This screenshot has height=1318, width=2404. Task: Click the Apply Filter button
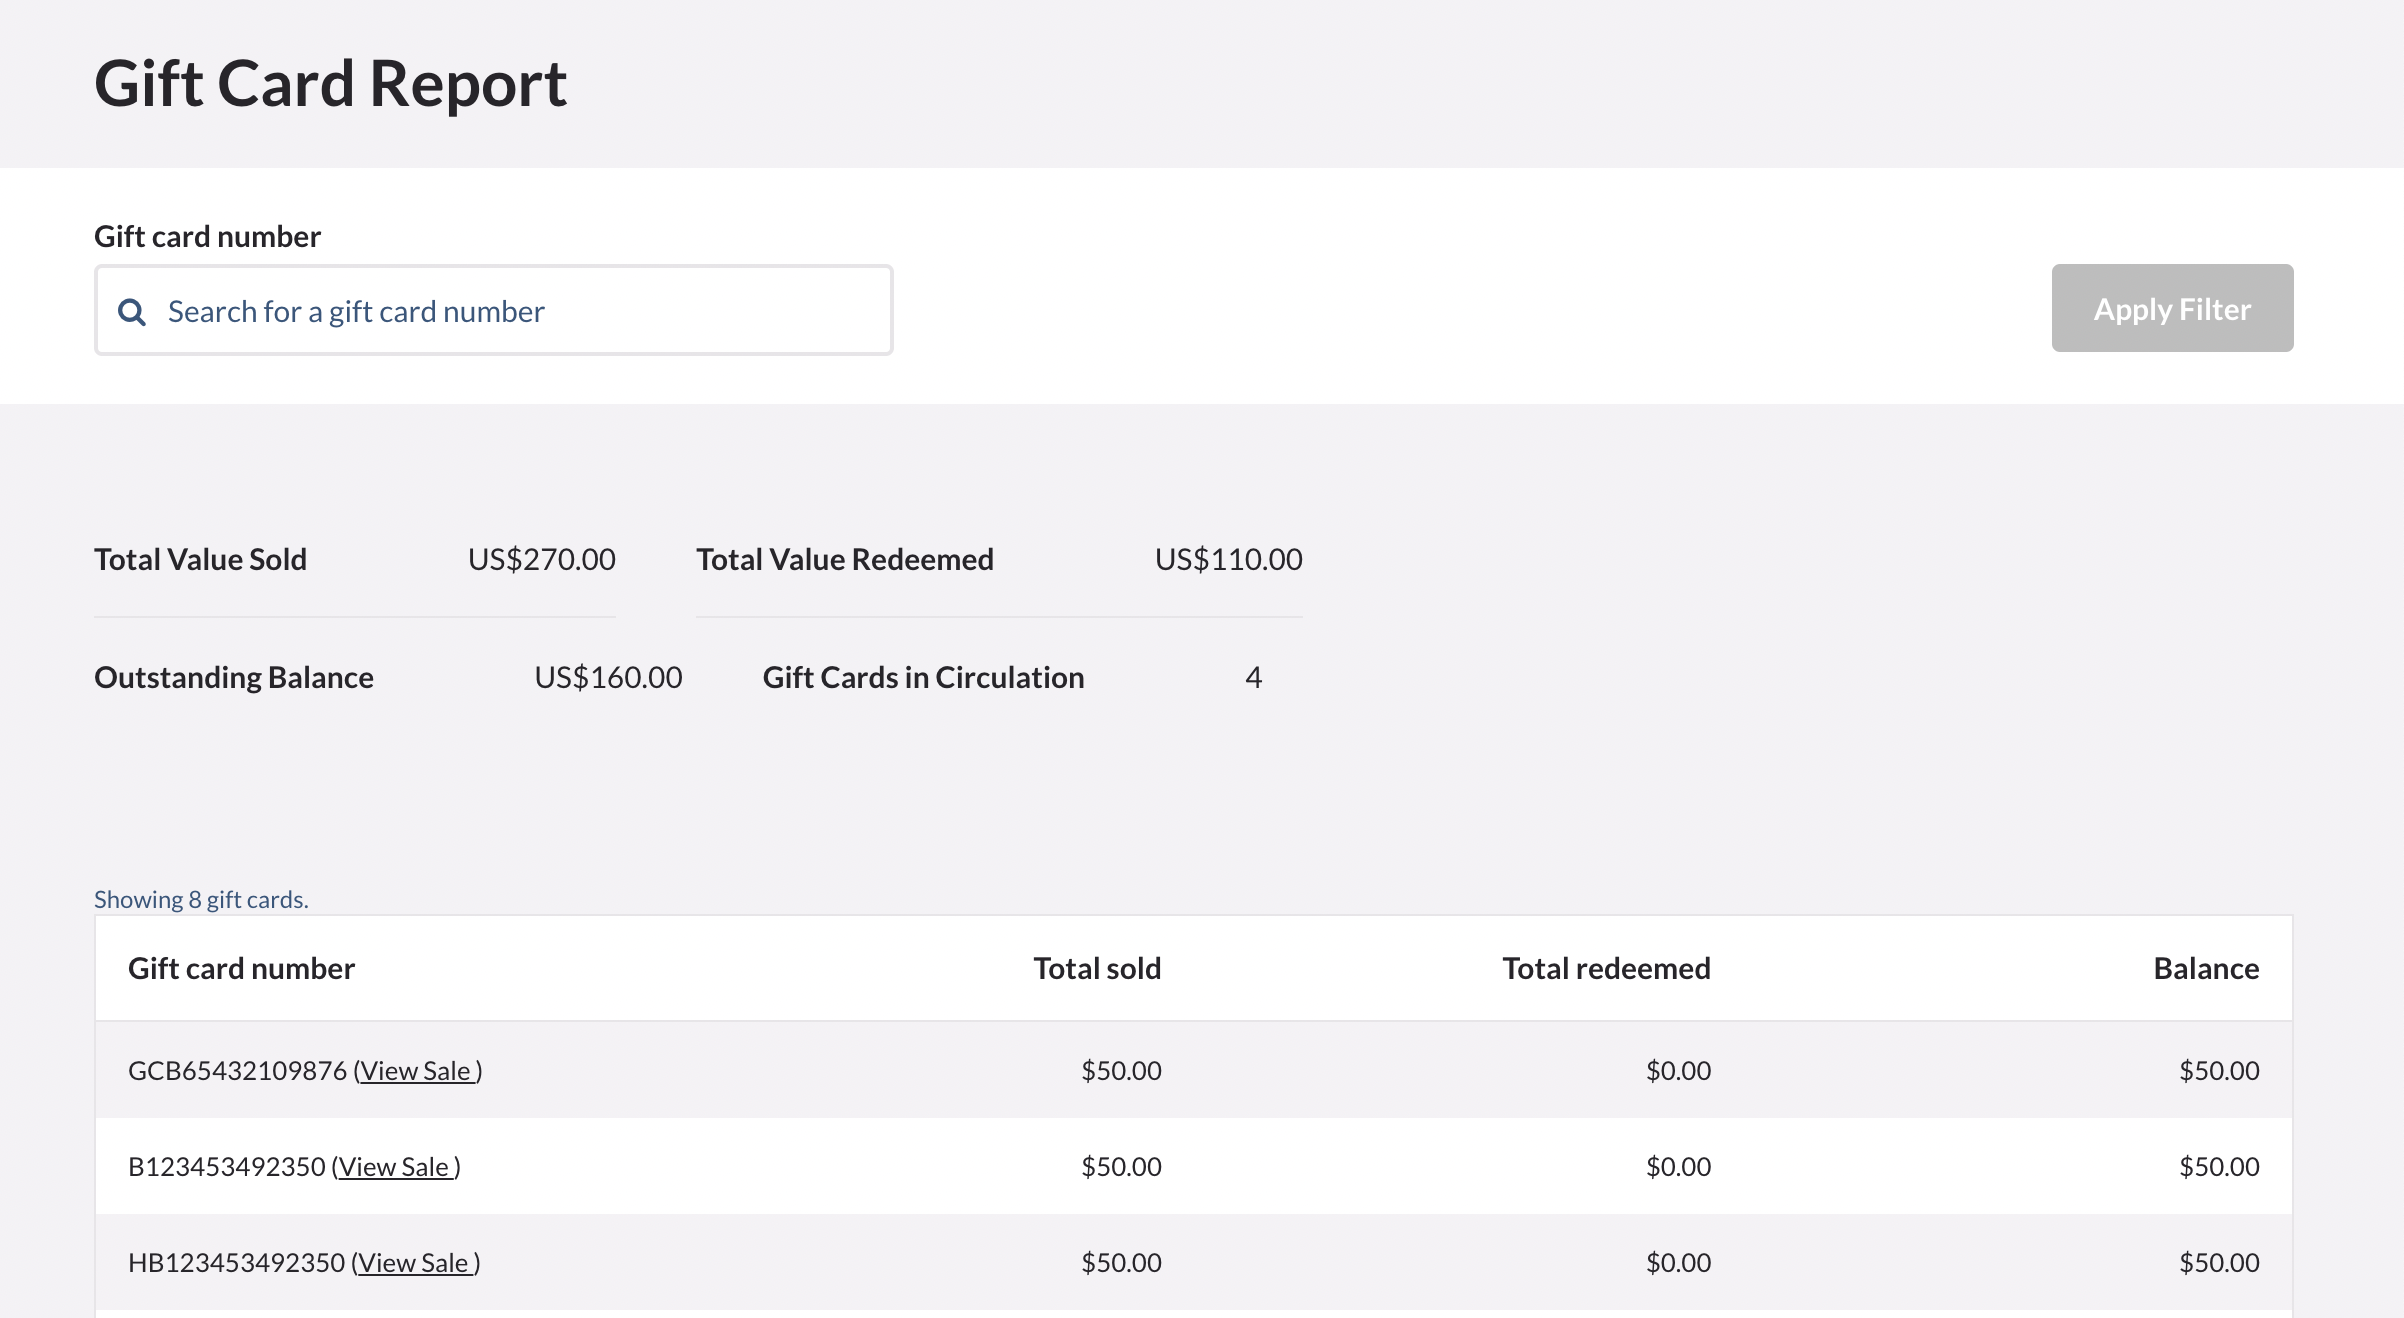click(x=2171, y=308)
